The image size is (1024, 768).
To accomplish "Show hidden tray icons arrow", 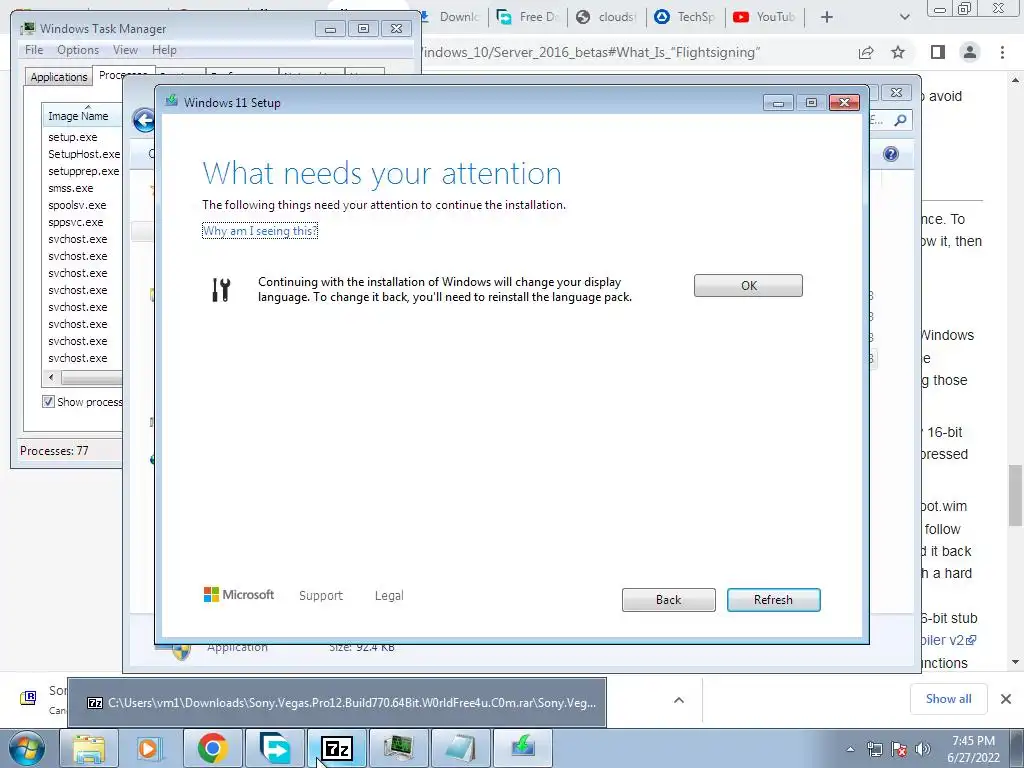I will 850,749.
